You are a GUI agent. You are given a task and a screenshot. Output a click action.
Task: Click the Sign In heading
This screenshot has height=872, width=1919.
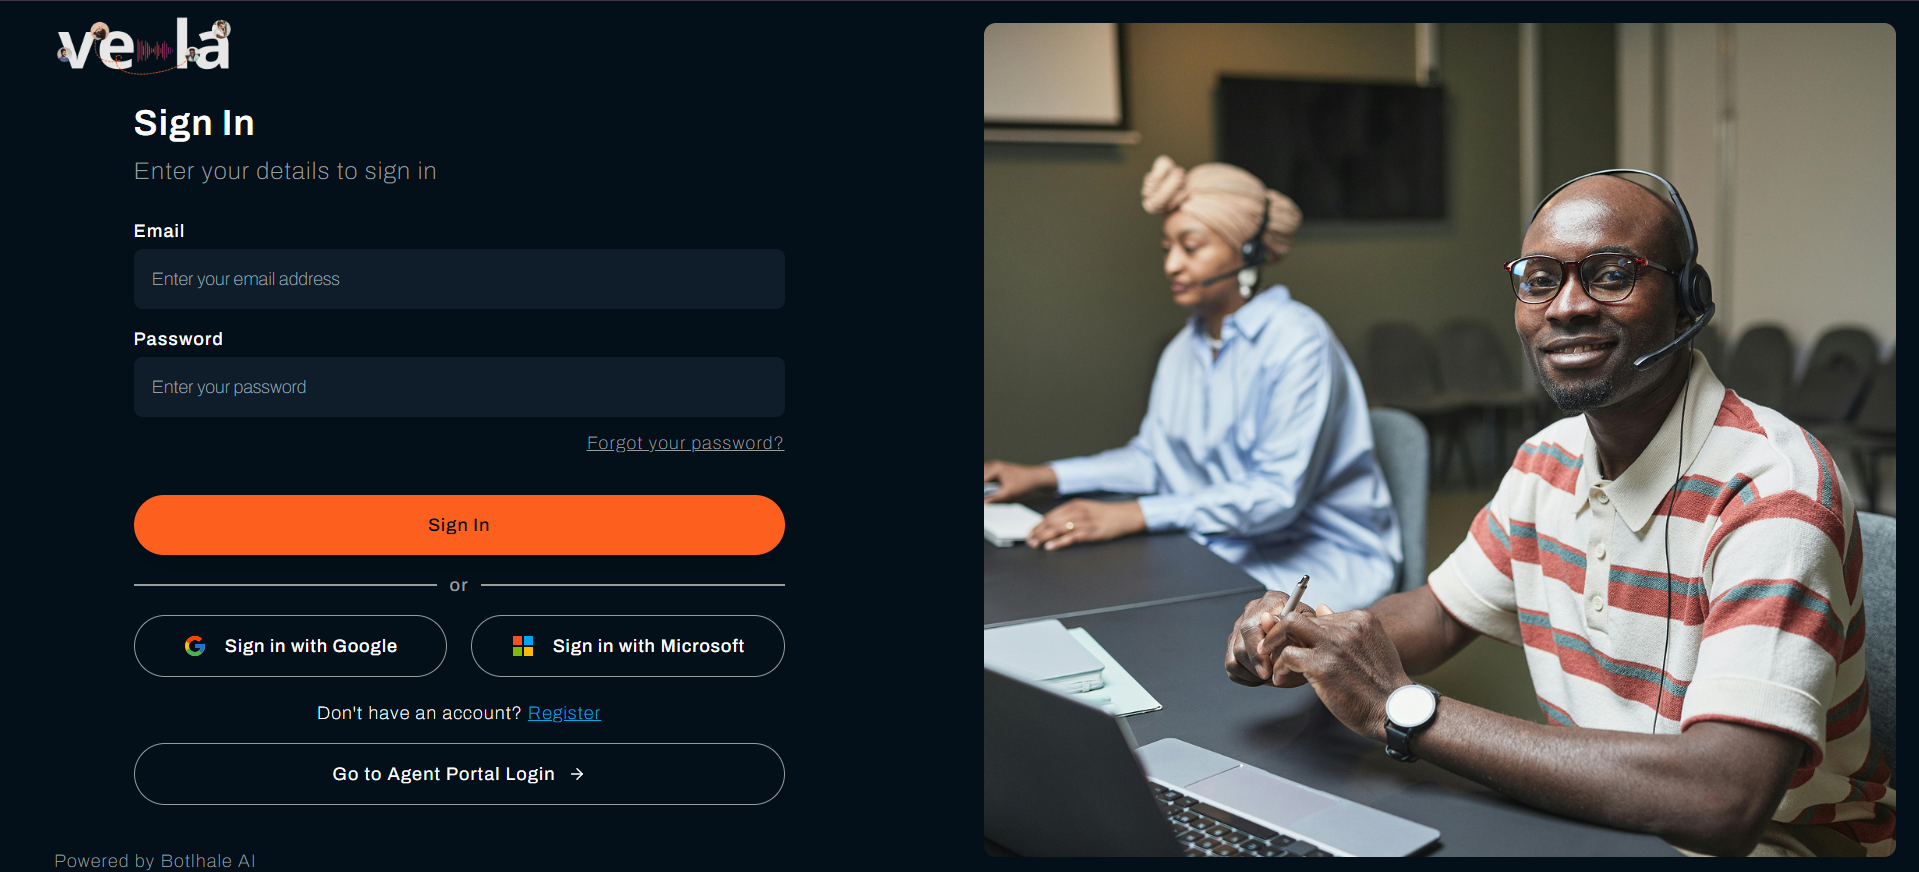(194, 123)
